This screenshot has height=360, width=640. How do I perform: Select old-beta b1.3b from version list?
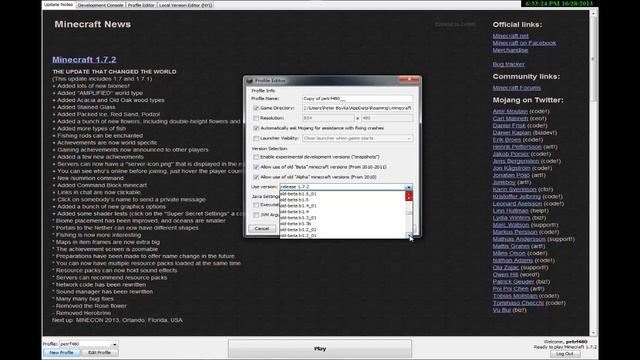(342, 224)
